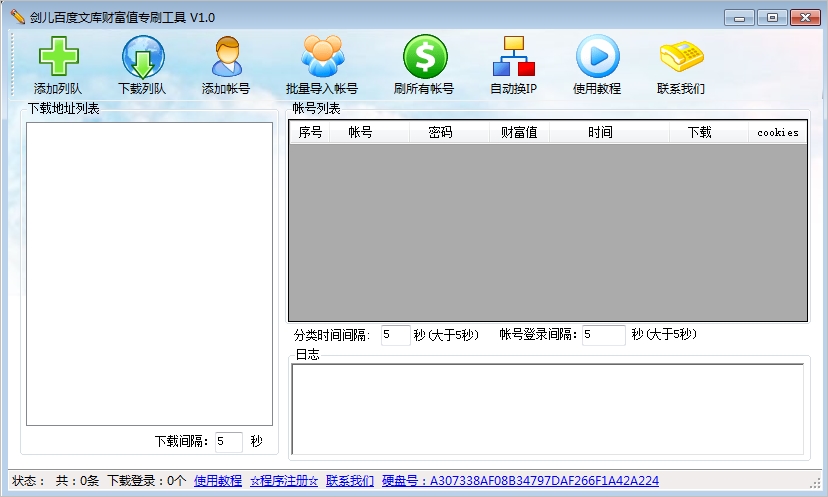Click the cookies column header
The height and width of the screenshot is (497, 828).
[777, 132]
